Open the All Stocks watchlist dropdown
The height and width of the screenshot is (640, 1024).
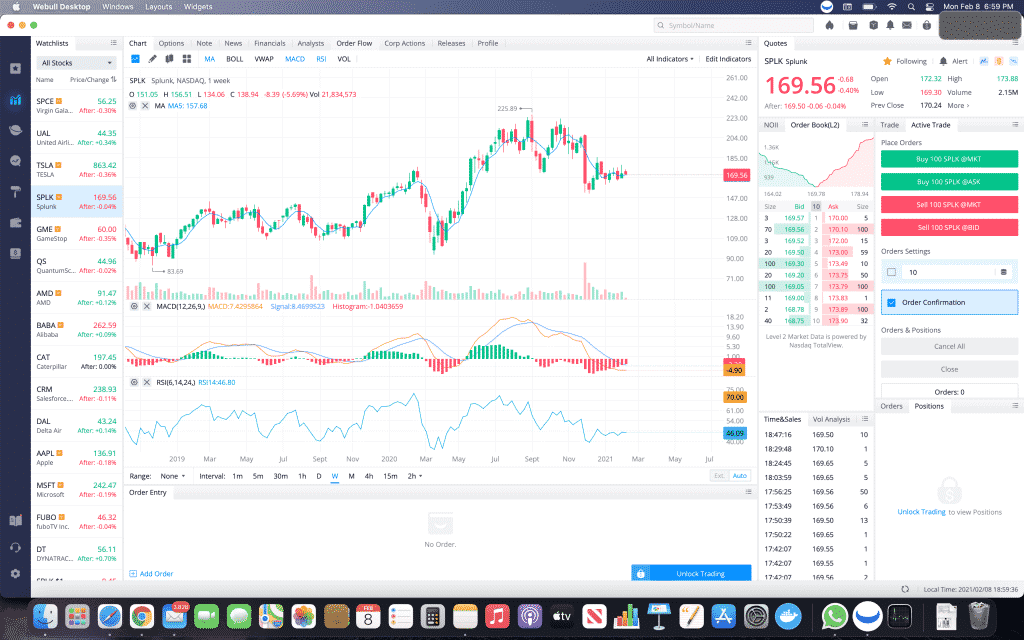76,63
